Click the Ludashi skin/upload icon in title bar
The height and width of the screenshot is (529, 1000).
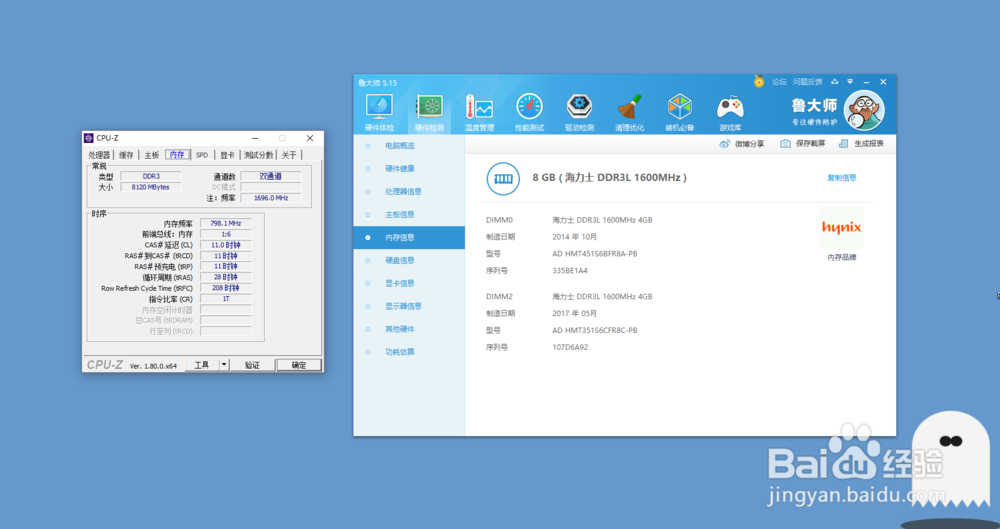pyautogui.click(x=835, y=82)
